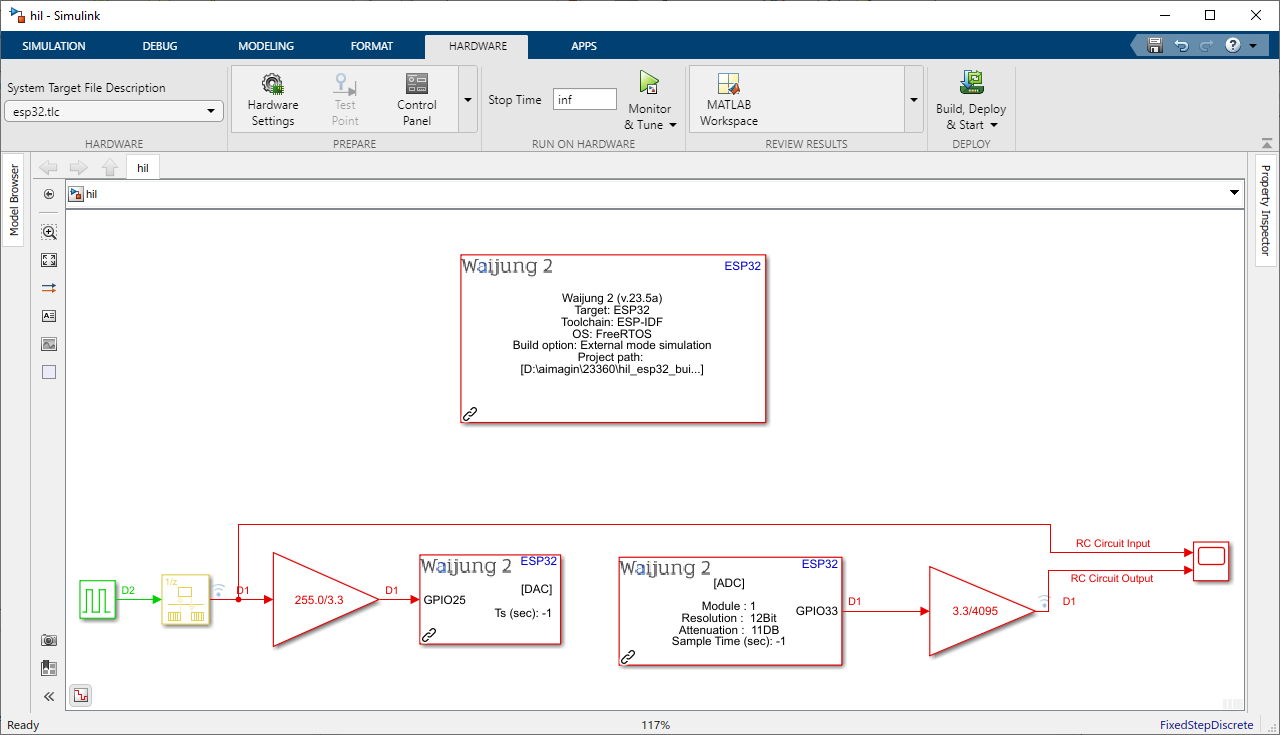This screenshot has height=735, width=1280.
Task: Open the Model Browser side panel
Action: tap(14, 201)
